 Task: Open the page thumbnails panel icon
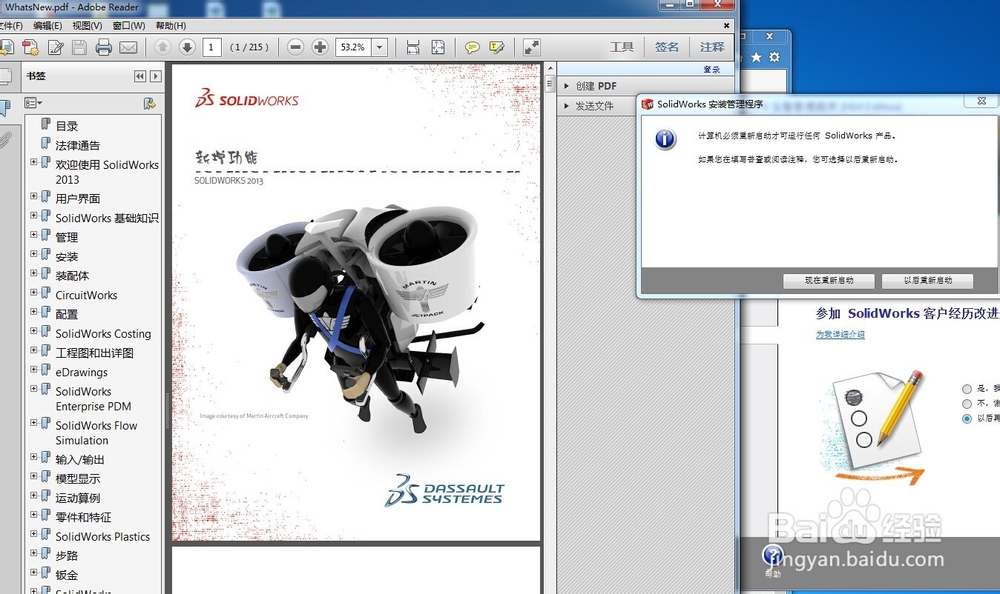click(5, 76)
